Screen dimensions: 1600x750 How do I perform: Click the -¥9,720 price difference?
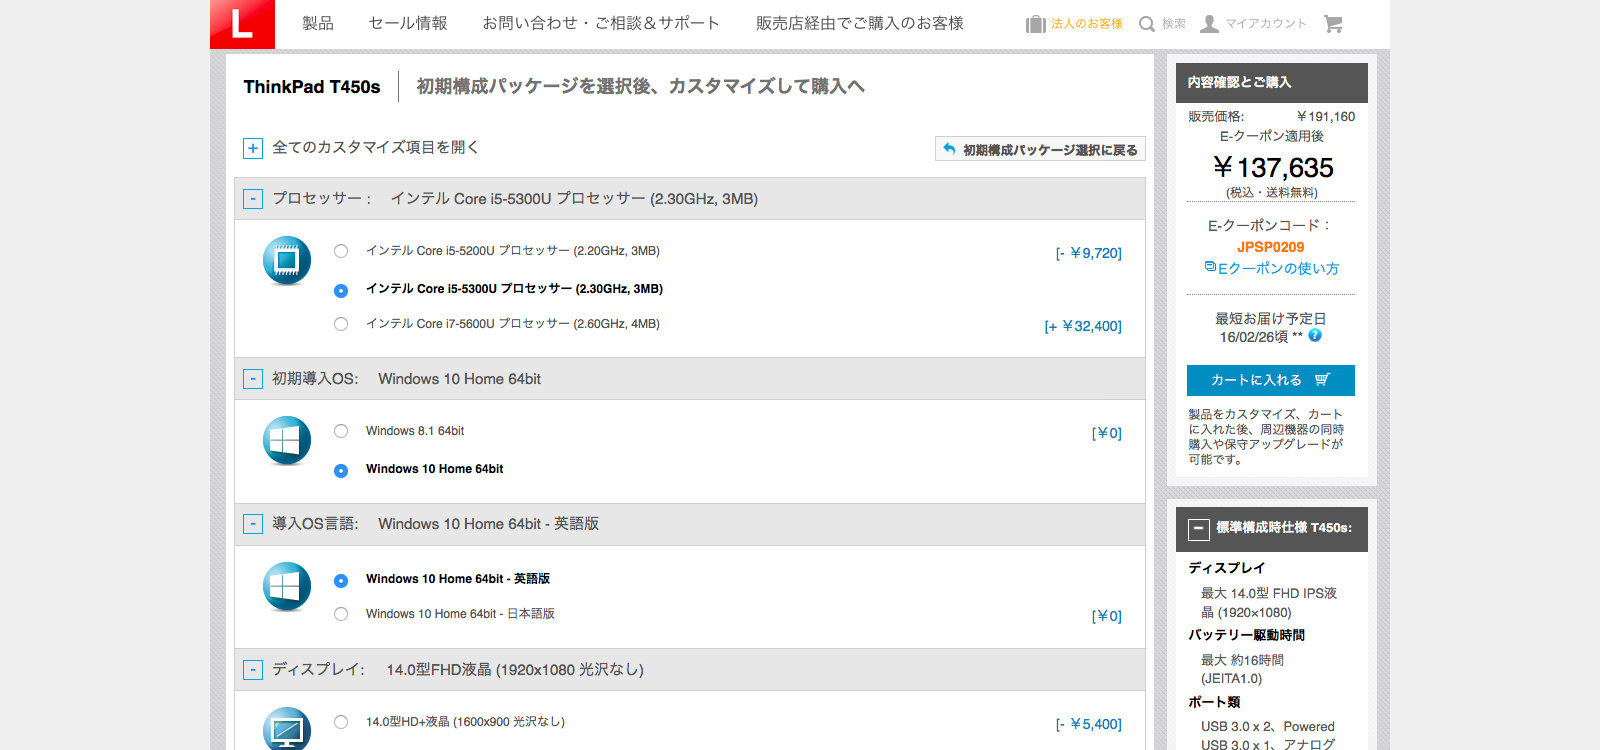1089,253
